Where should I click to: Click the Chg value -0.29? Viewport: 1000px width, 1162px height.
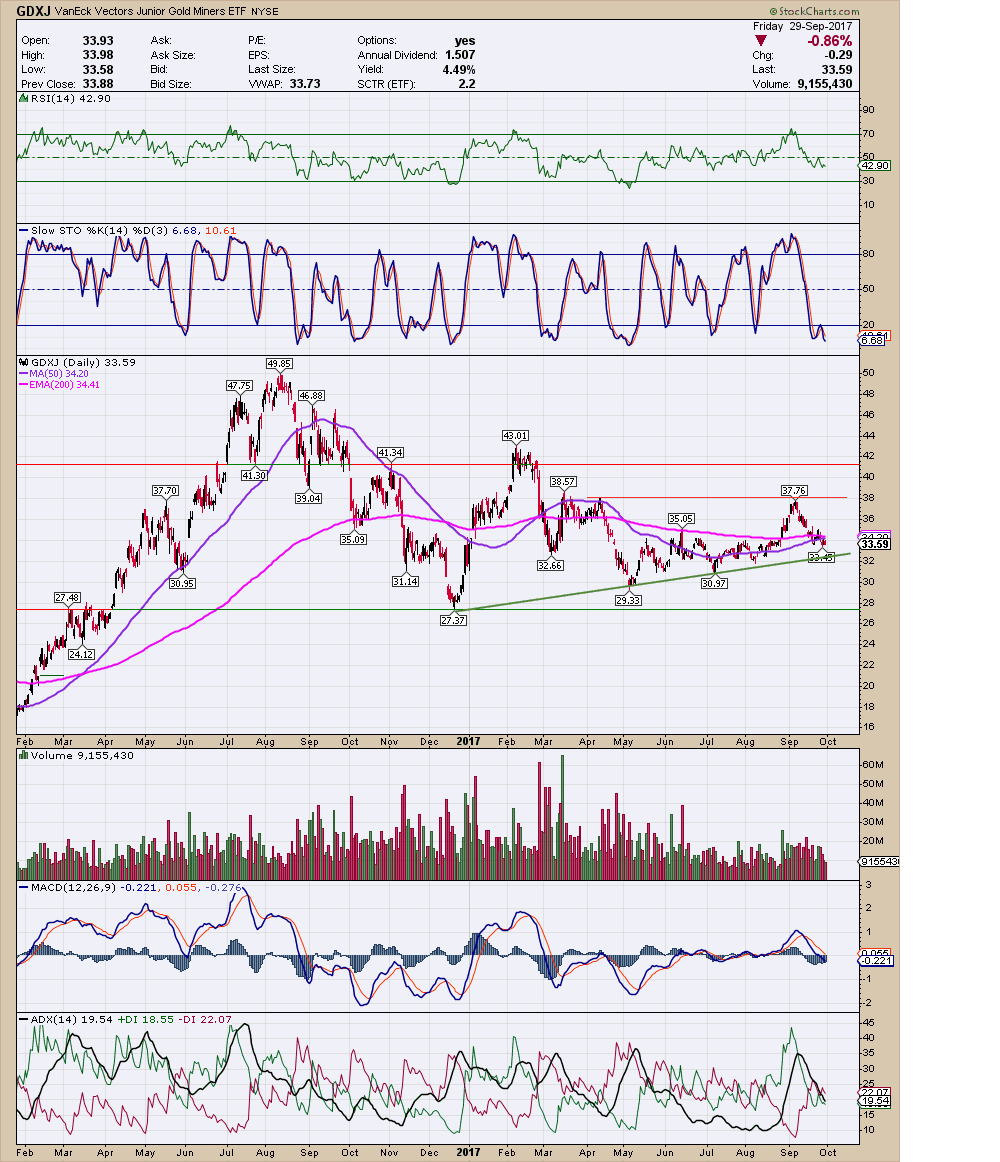[x=838, y=55]
